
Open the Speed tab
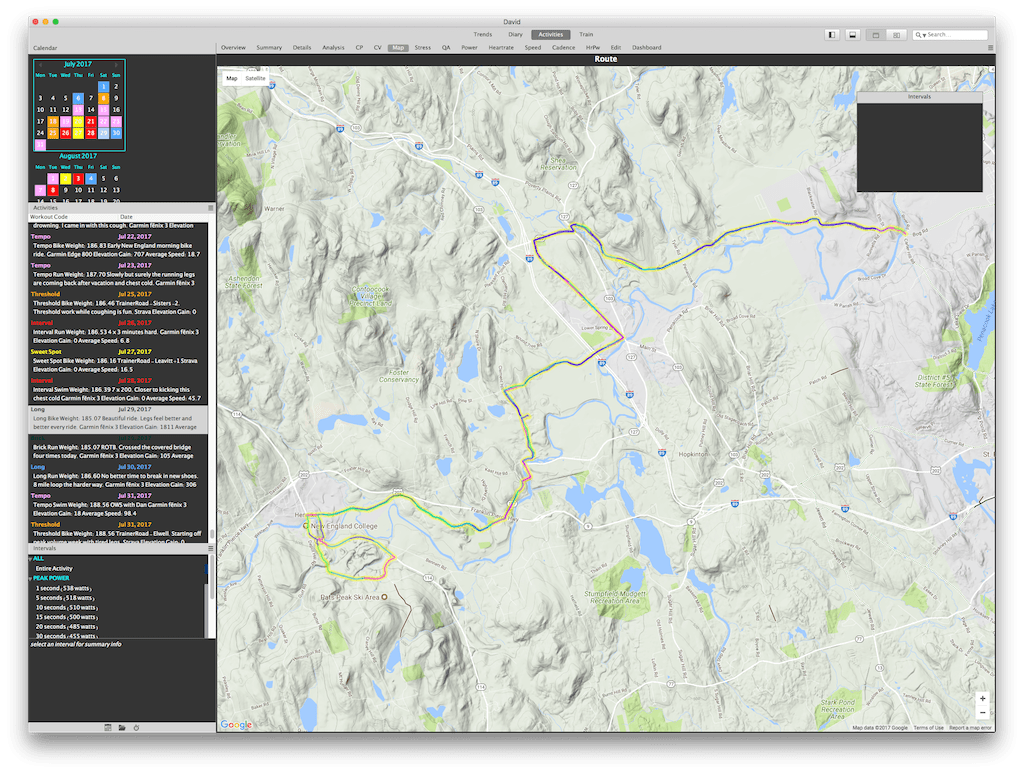pos(533,48)
